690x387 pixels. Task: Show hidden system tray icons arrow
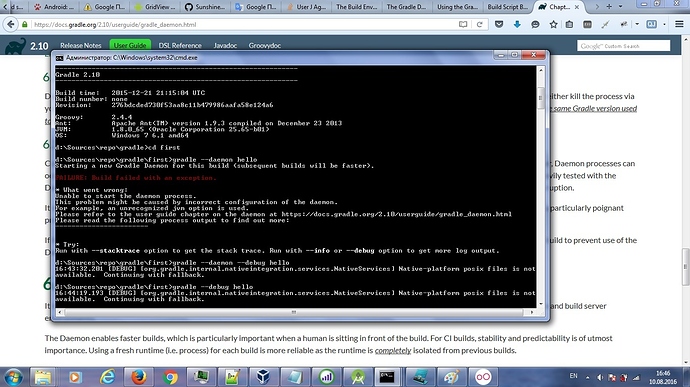point(587,377)
